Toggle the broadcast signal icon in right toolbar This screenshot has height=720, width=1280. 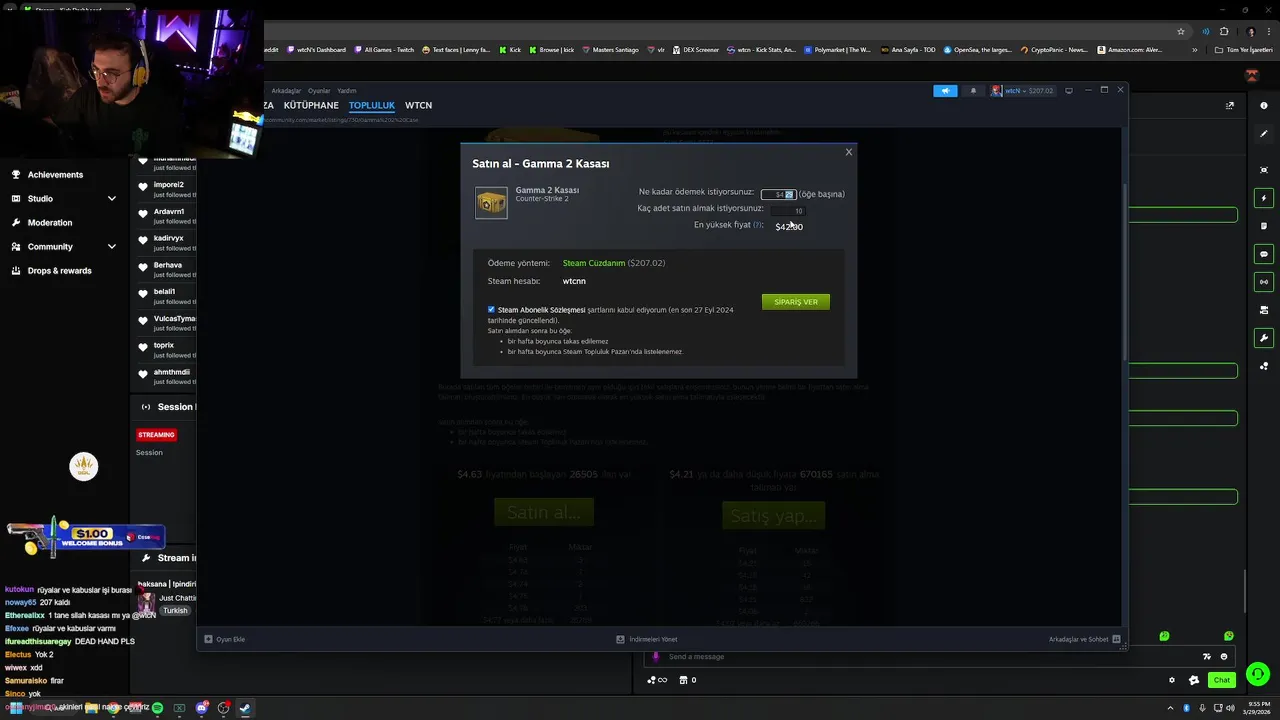click(x=1264, y=282)
